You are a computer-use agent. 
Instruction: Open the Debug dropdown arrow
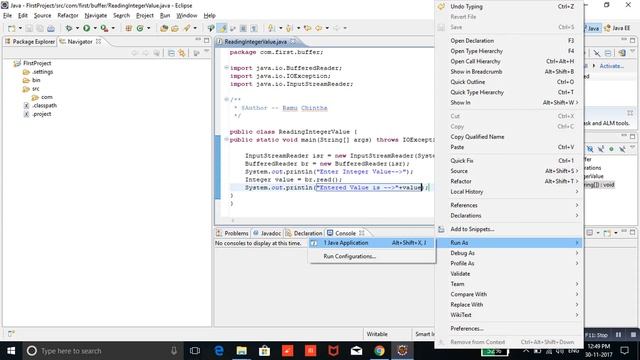[77, 28]
